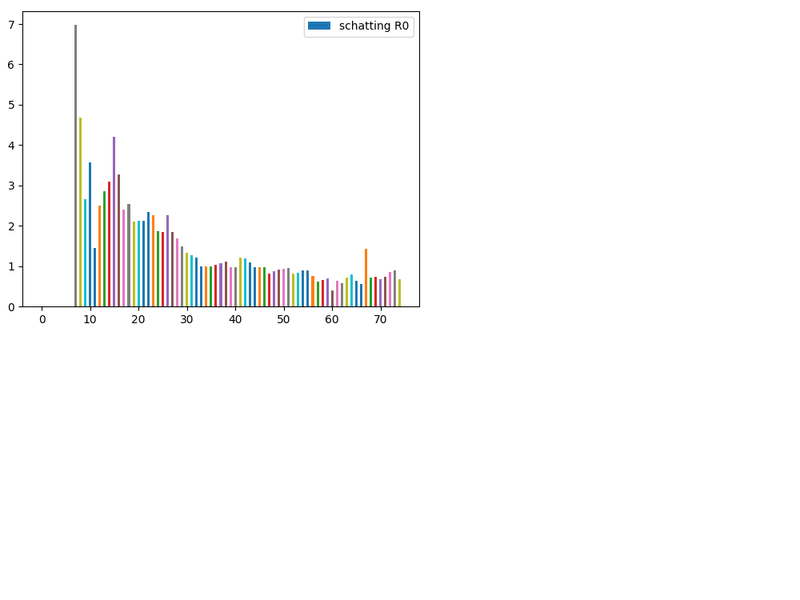The width and height of the screenshot is (800, 600).
Task: Click the yellow-green bar reaching about 4.7
Action: click(80, 212)
